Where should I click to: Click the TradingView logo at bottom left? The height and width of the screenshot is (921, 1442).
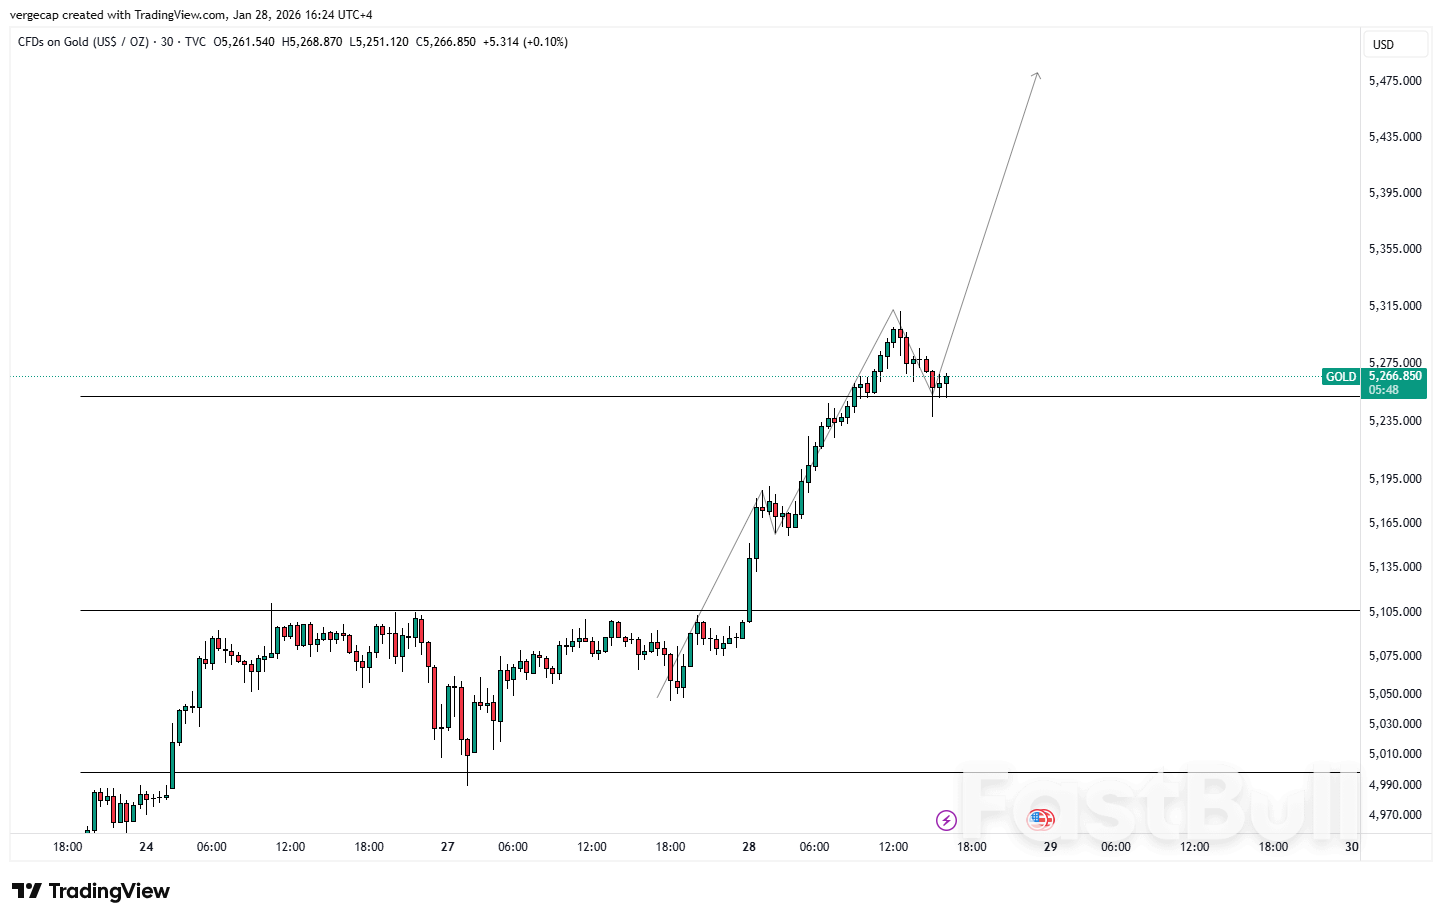pos(91,891)
